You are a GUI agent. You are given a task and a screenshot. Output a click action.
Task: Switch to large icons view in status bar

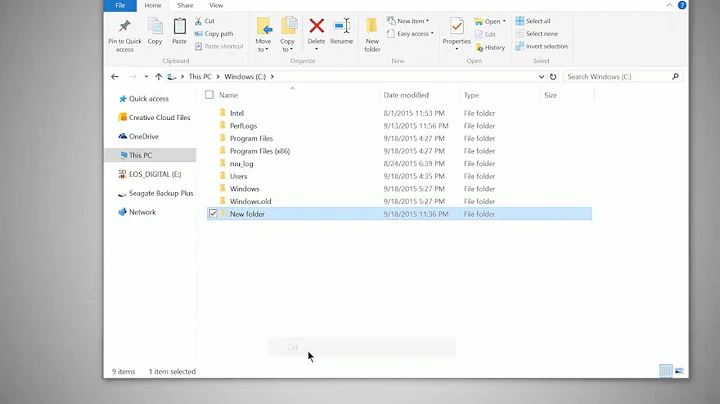(679, 371)
